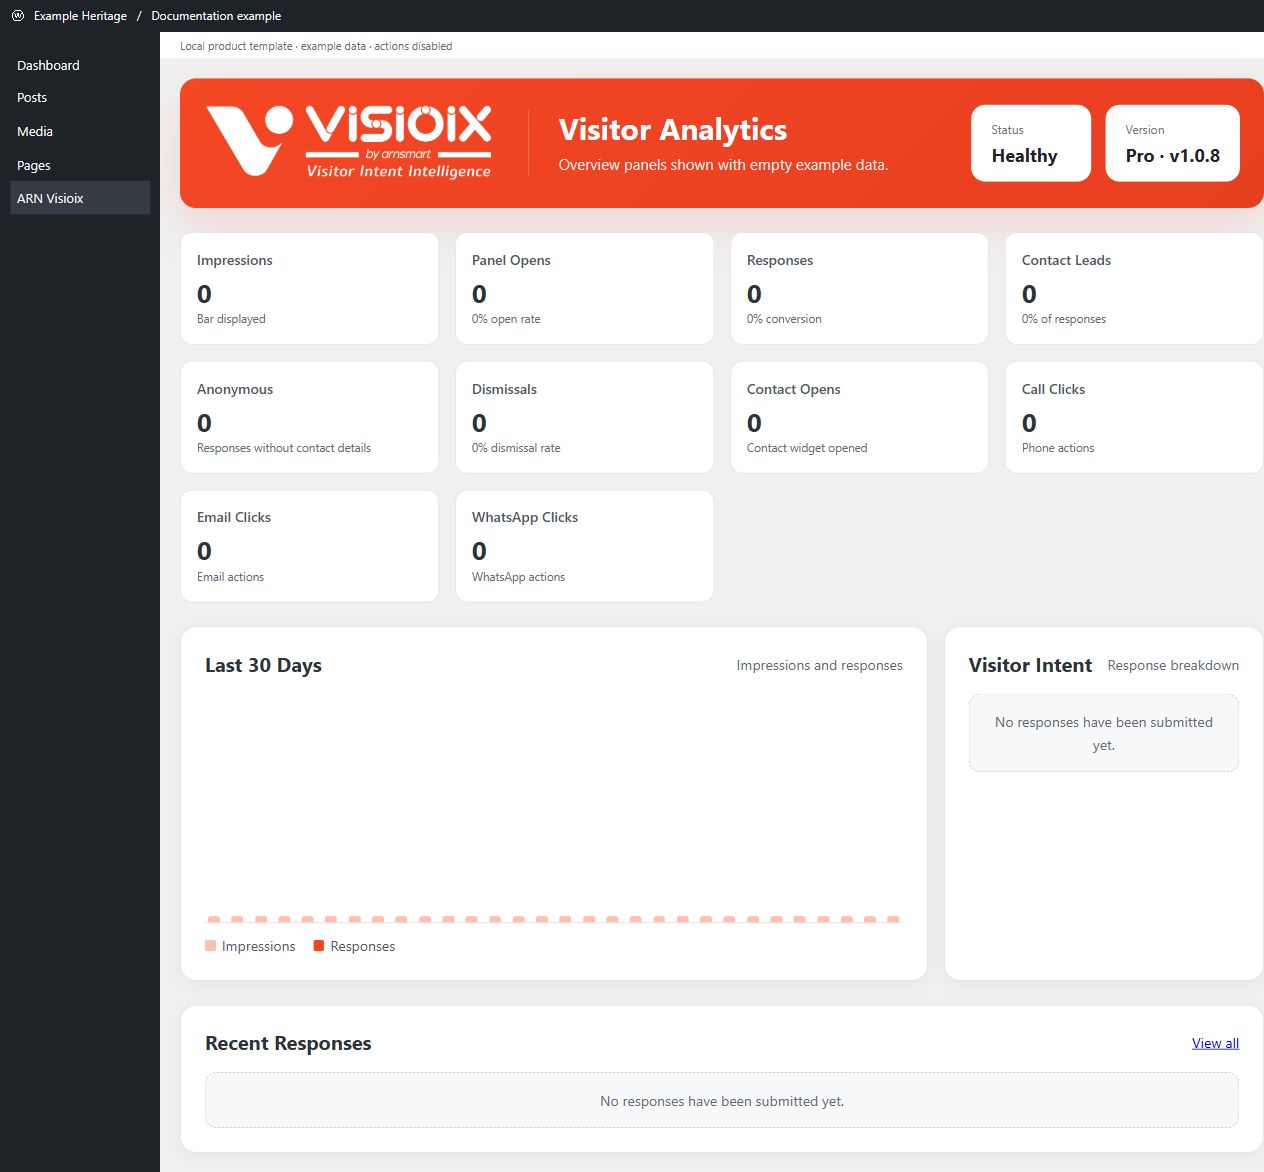Click 'Overview panels shown' banner subtitle
This screenshot has height=1172, width=1264.
[x=723, y=165]
